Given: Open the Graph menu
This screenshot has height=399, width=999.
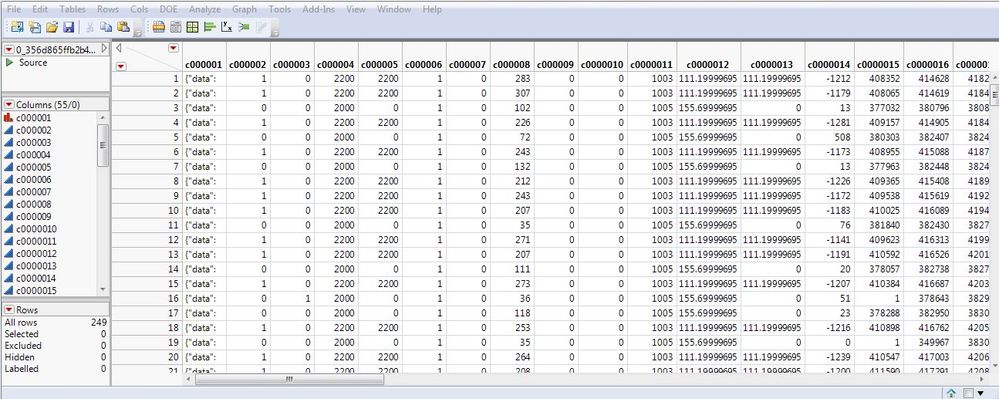Looking at the screenshot, I should 245,10.
